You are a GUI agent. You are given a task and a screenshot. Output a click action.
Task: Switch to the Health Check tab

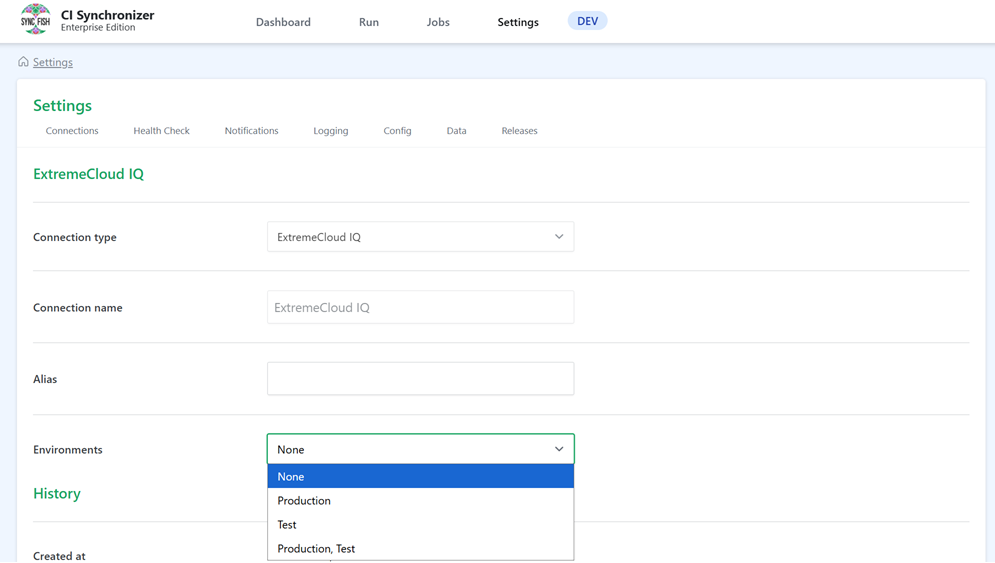pyautogui.click(x=161, y=131)
